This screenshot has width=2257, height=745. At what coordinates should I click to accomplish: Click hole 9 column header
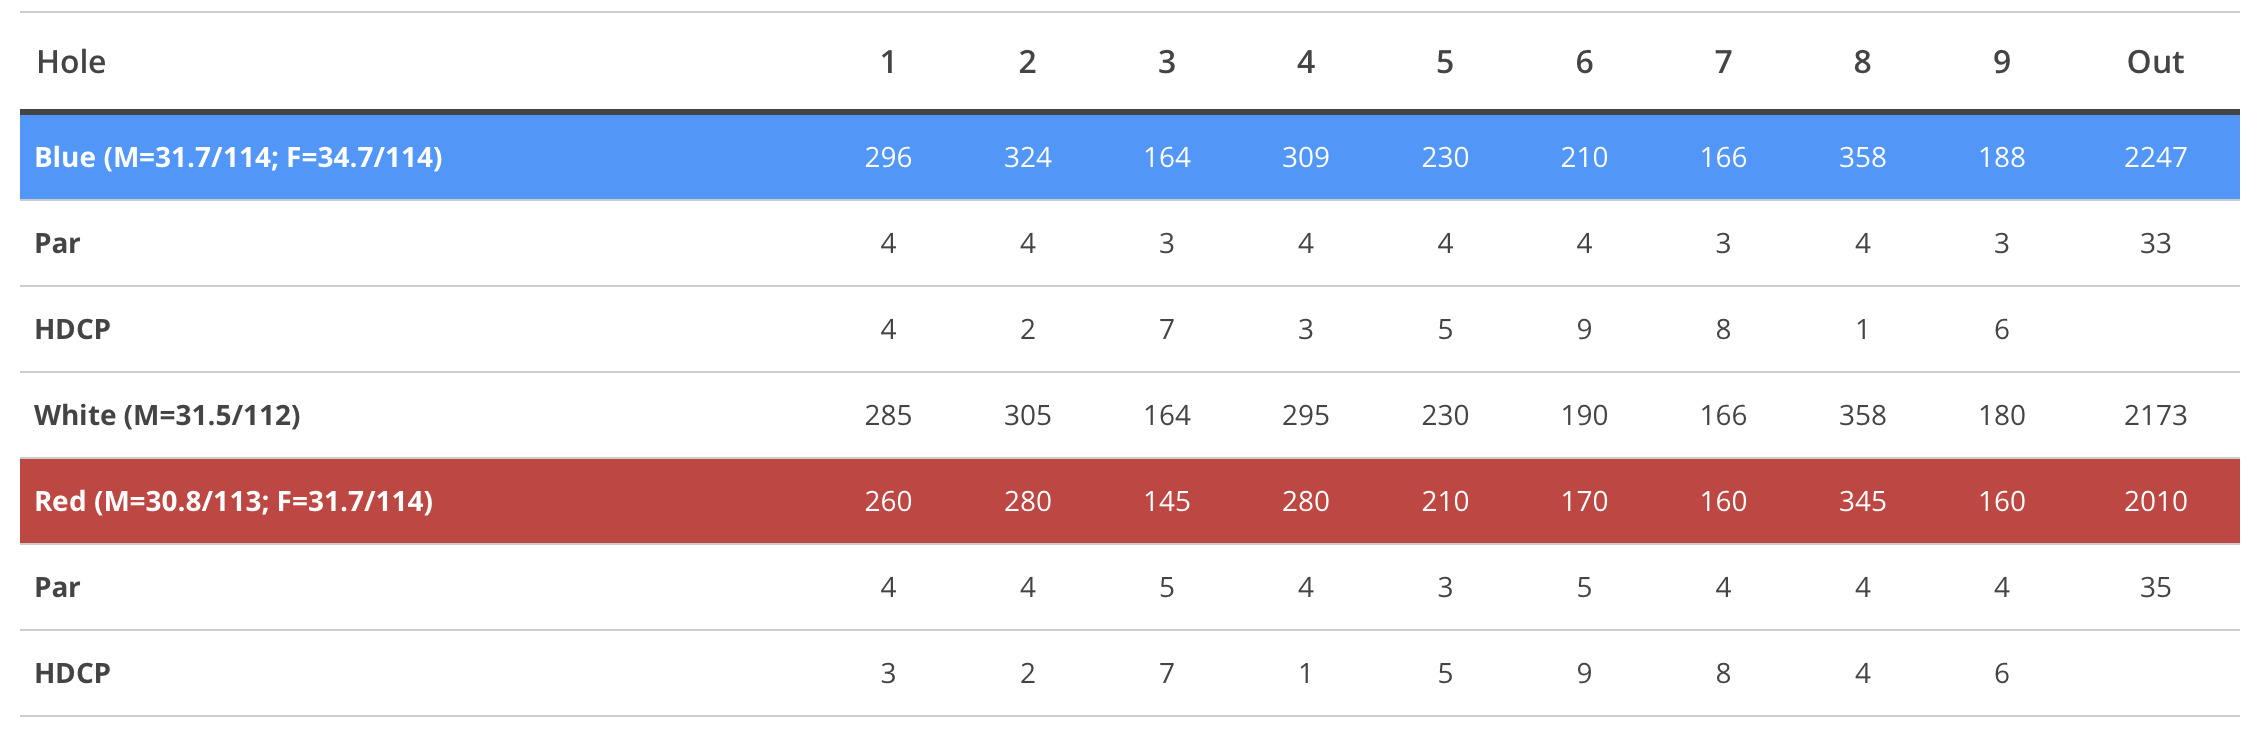[2001, 62]
